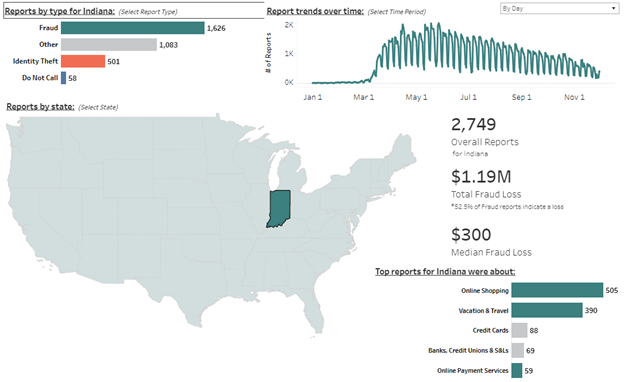Select the Fraud report type bar
The height and width of the screenshot is (382, 624).
coord(133,28)
